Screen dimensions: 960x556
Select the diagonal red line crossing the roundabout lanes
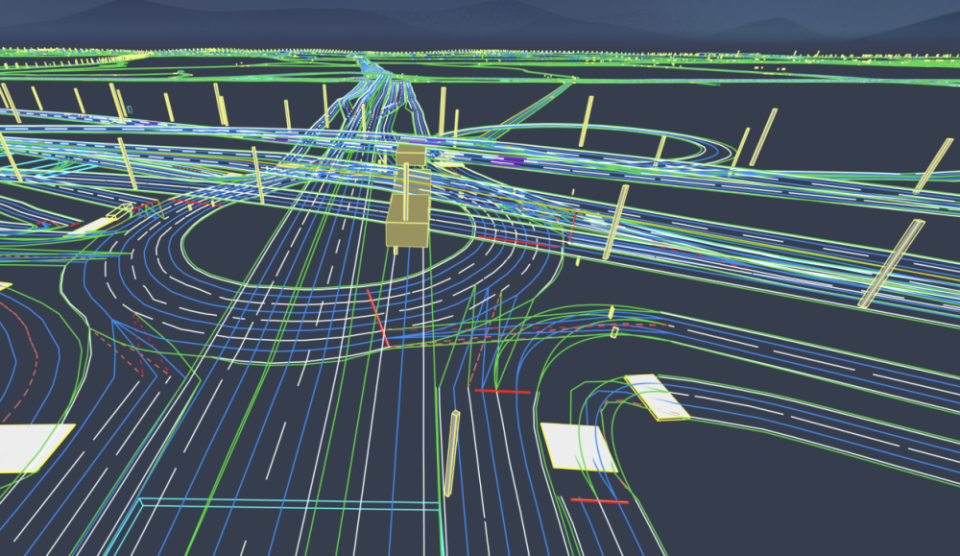click(378, 318)
